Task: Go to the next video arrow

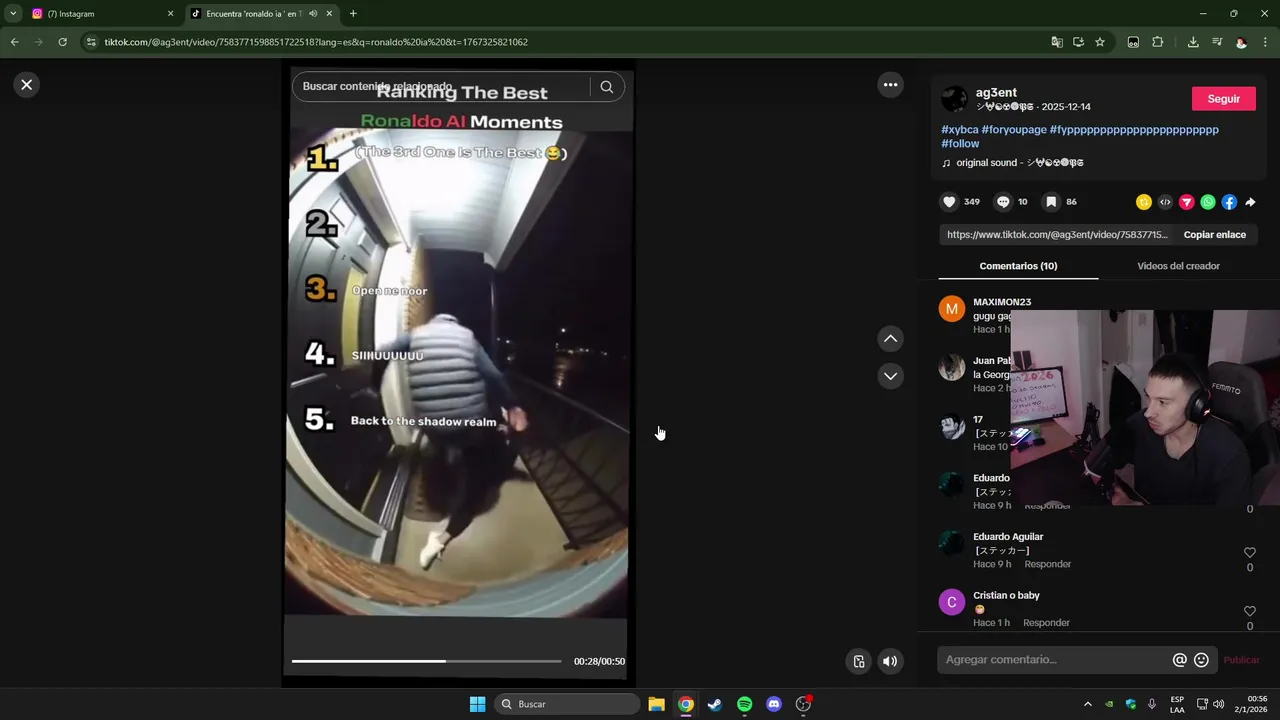Action: click(x=890, y=376)
